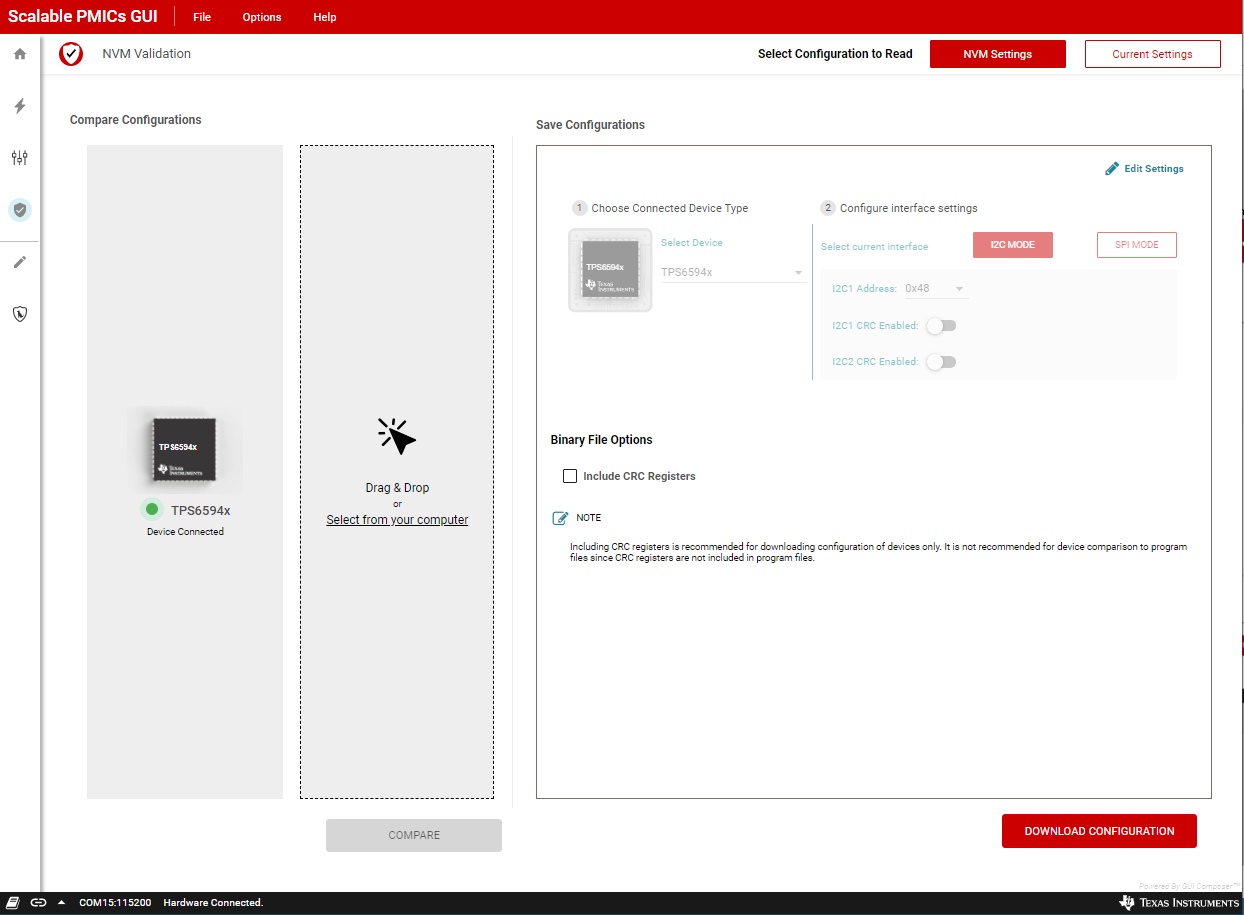Click the DOWNLOAD CONFIGURATION button
Screen dimensions: 1244x915
(x=1099, y=831)
